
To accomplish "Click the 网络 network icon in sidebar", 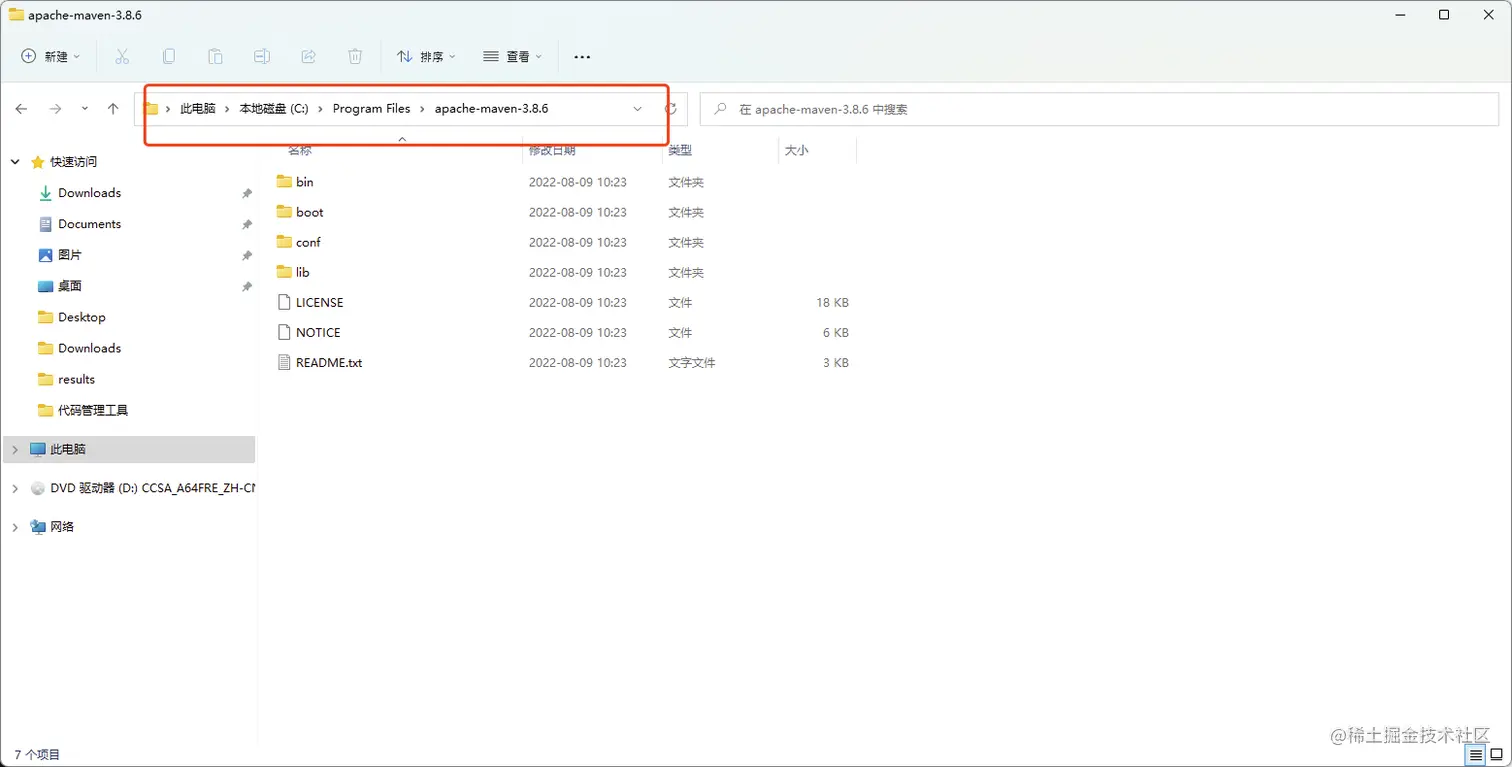I will (38, 526).
